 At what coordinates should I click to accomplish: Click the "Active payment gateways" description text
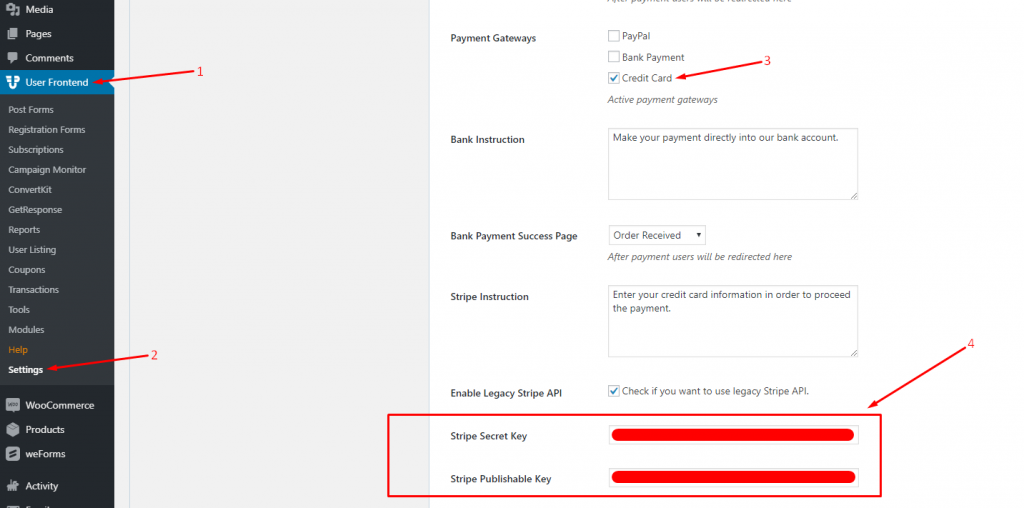(x=662, y=100)
